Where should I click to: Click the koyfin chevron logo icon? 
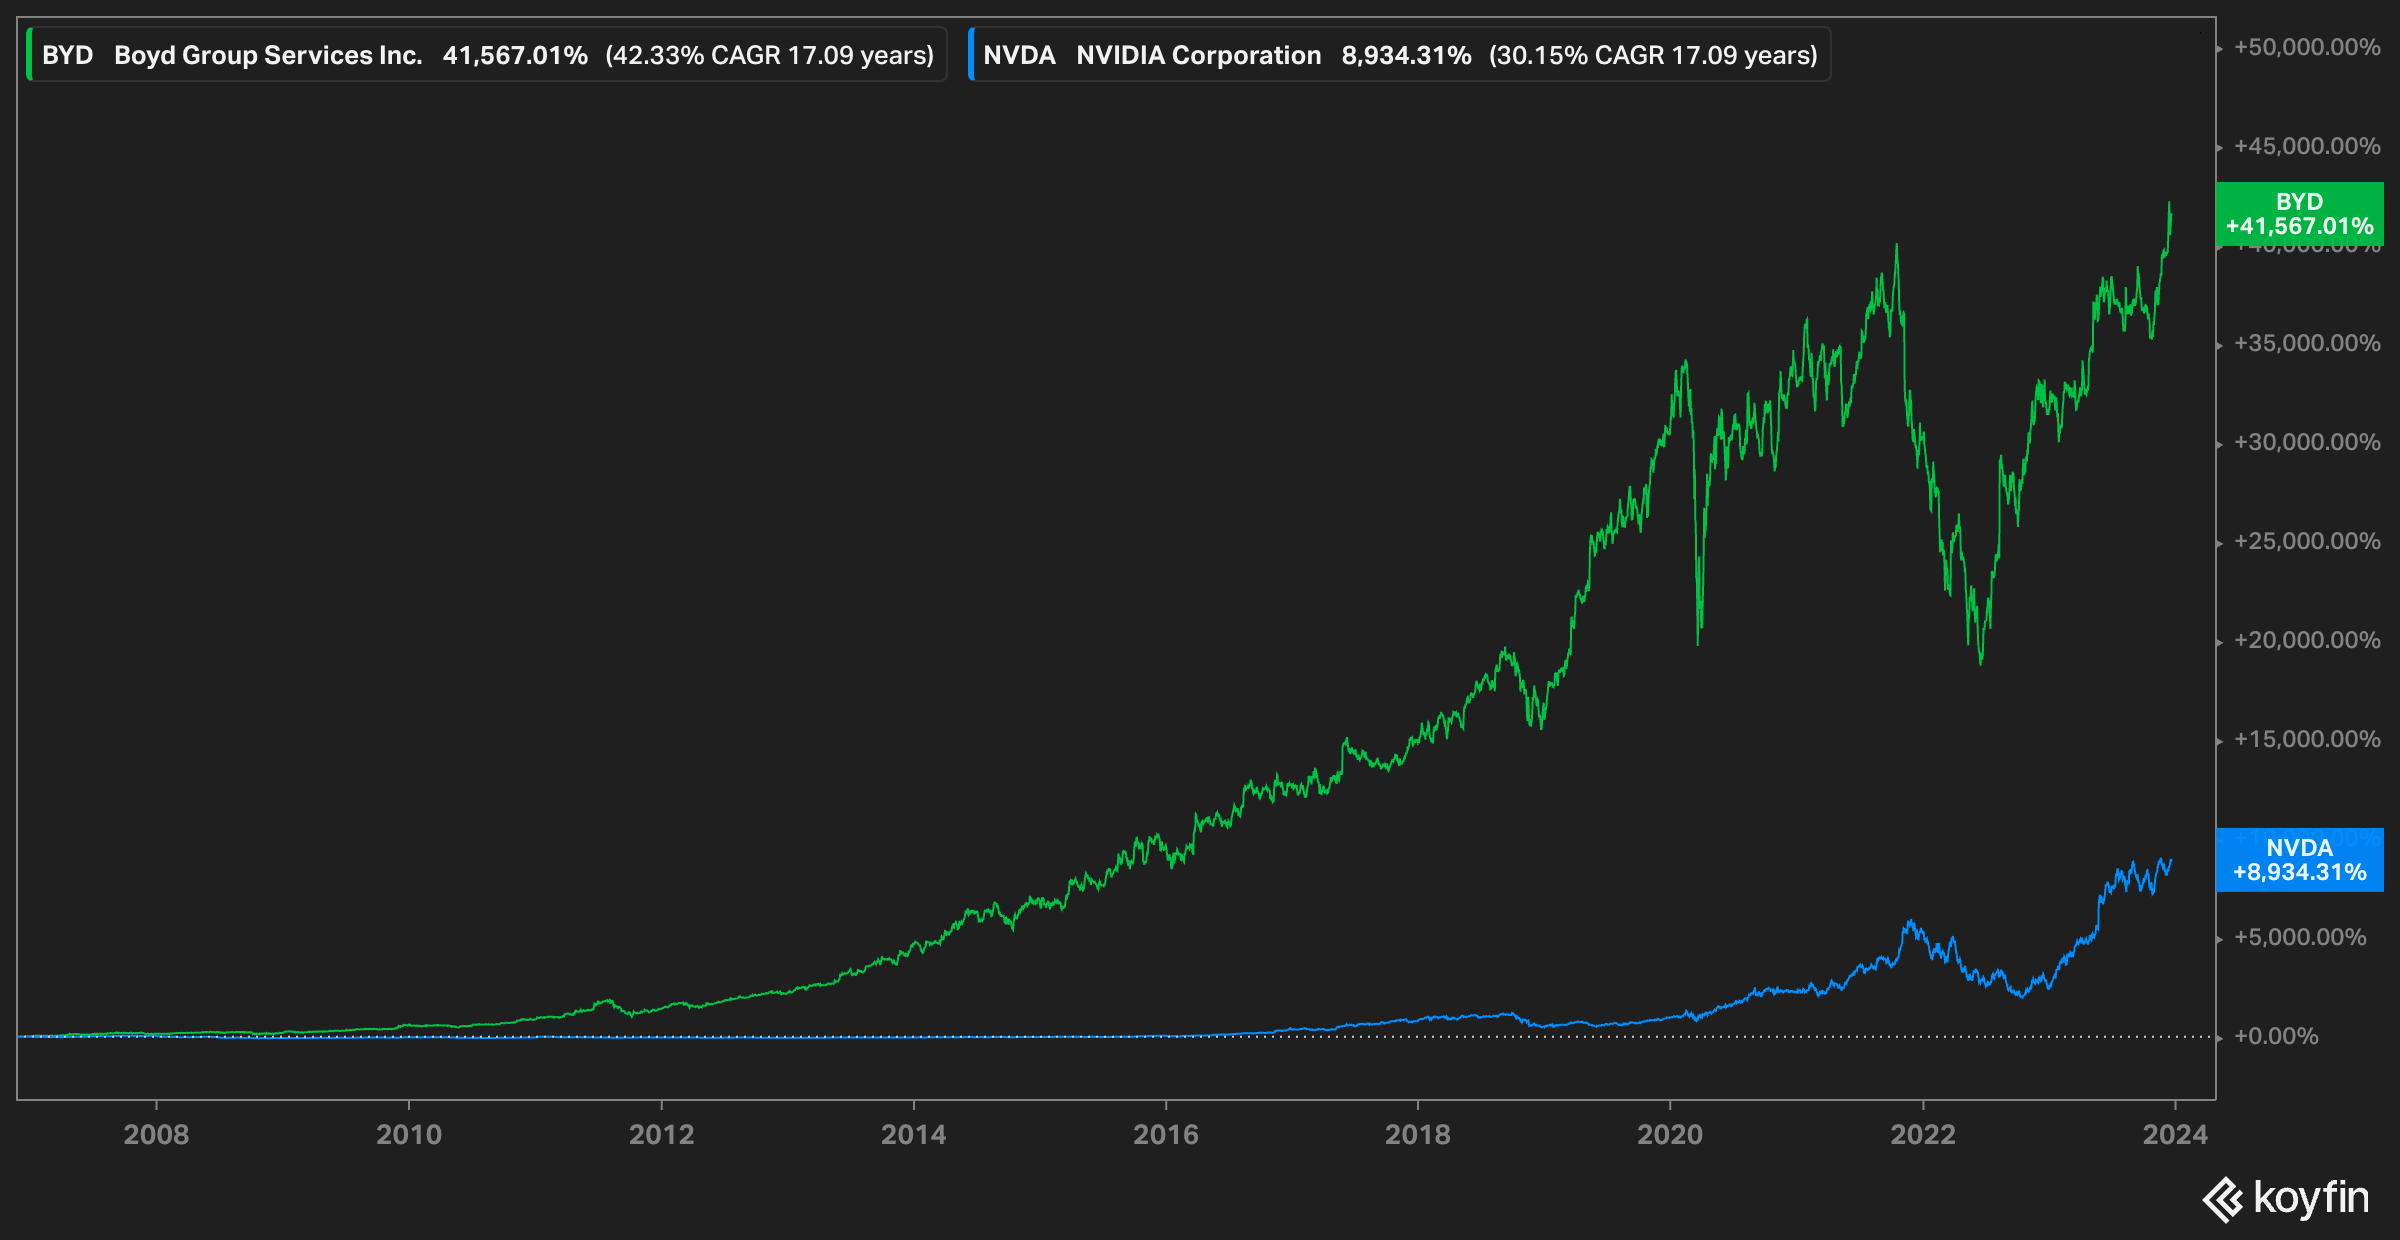click(2222, 1200)
